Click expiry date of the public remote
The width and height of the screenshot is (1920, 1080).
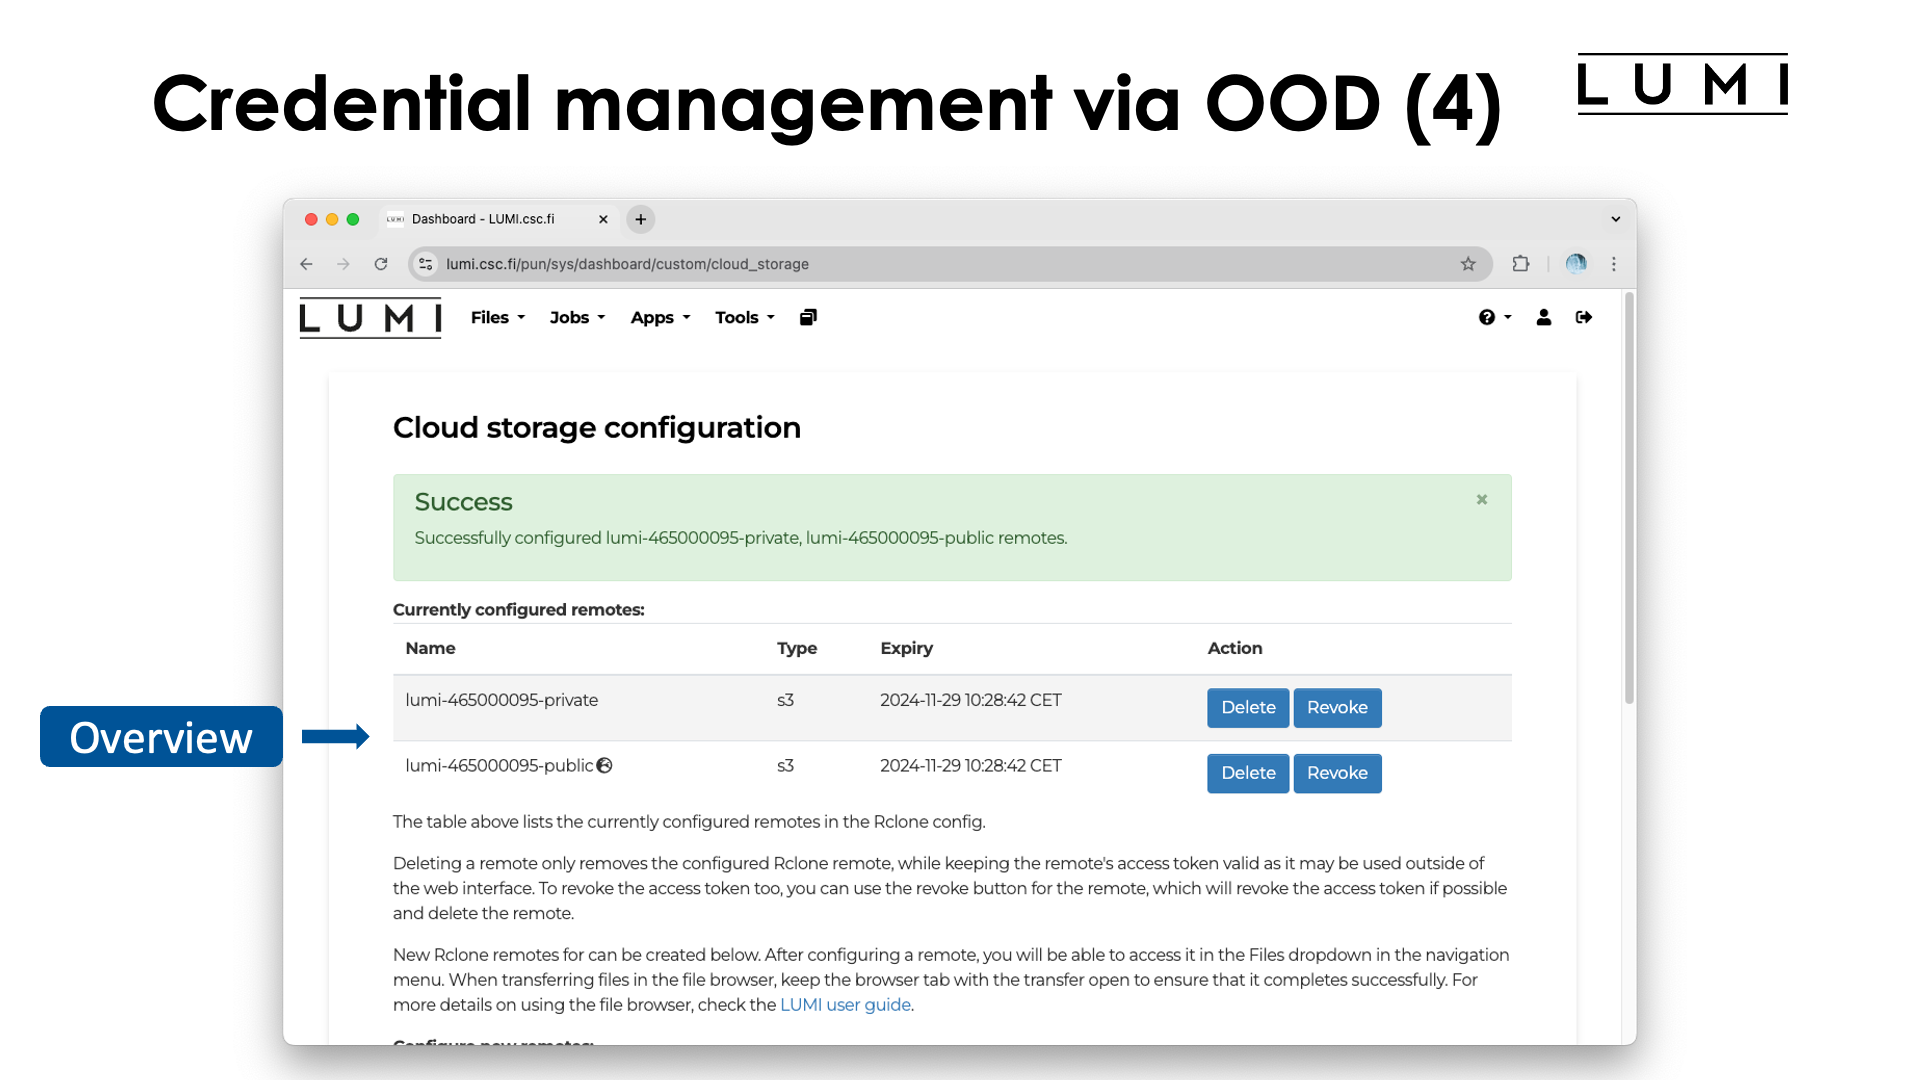point(971,766)
